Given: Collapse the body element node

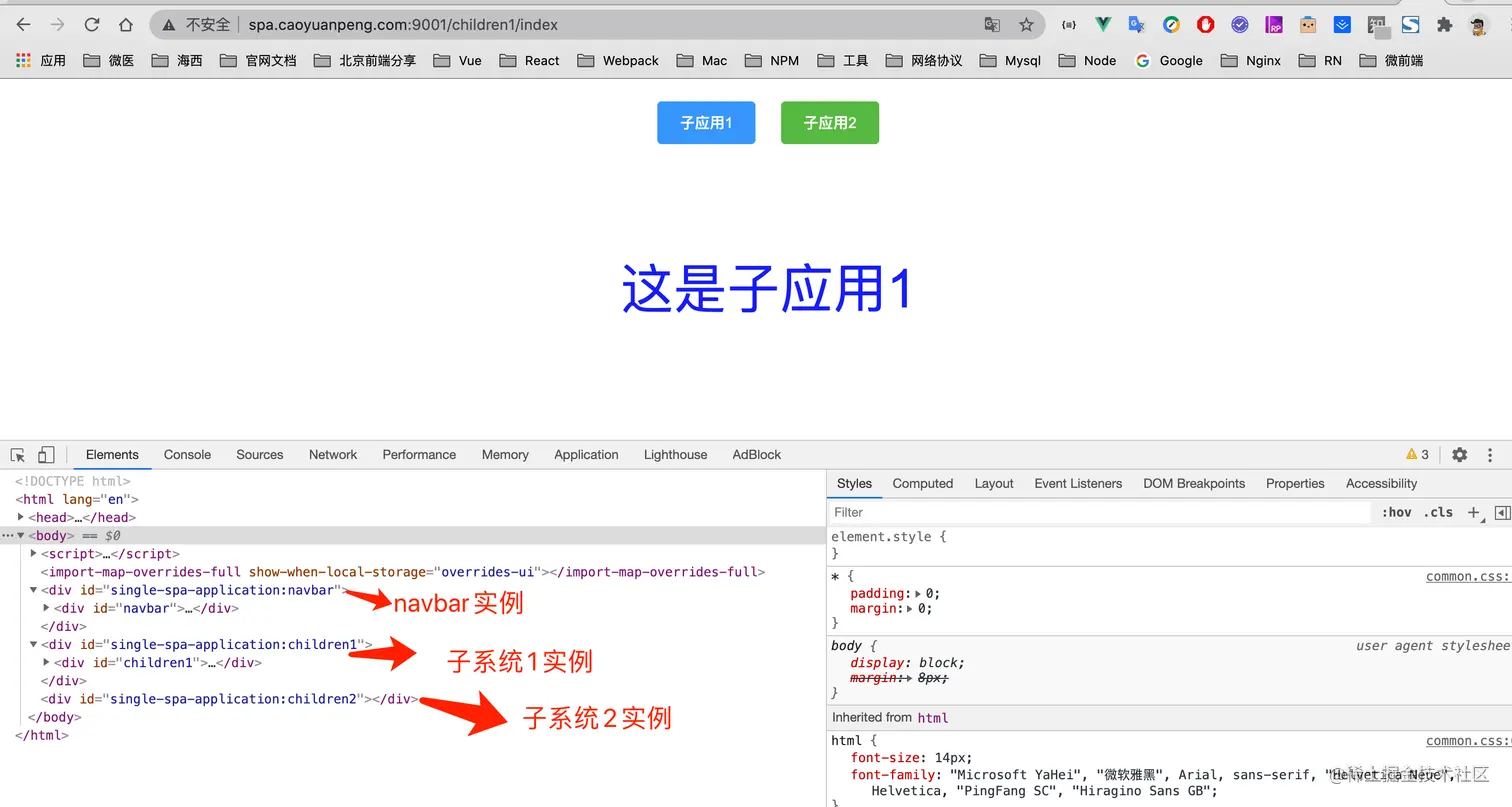Looking at the screenshot, I should (x=21, y=536).
